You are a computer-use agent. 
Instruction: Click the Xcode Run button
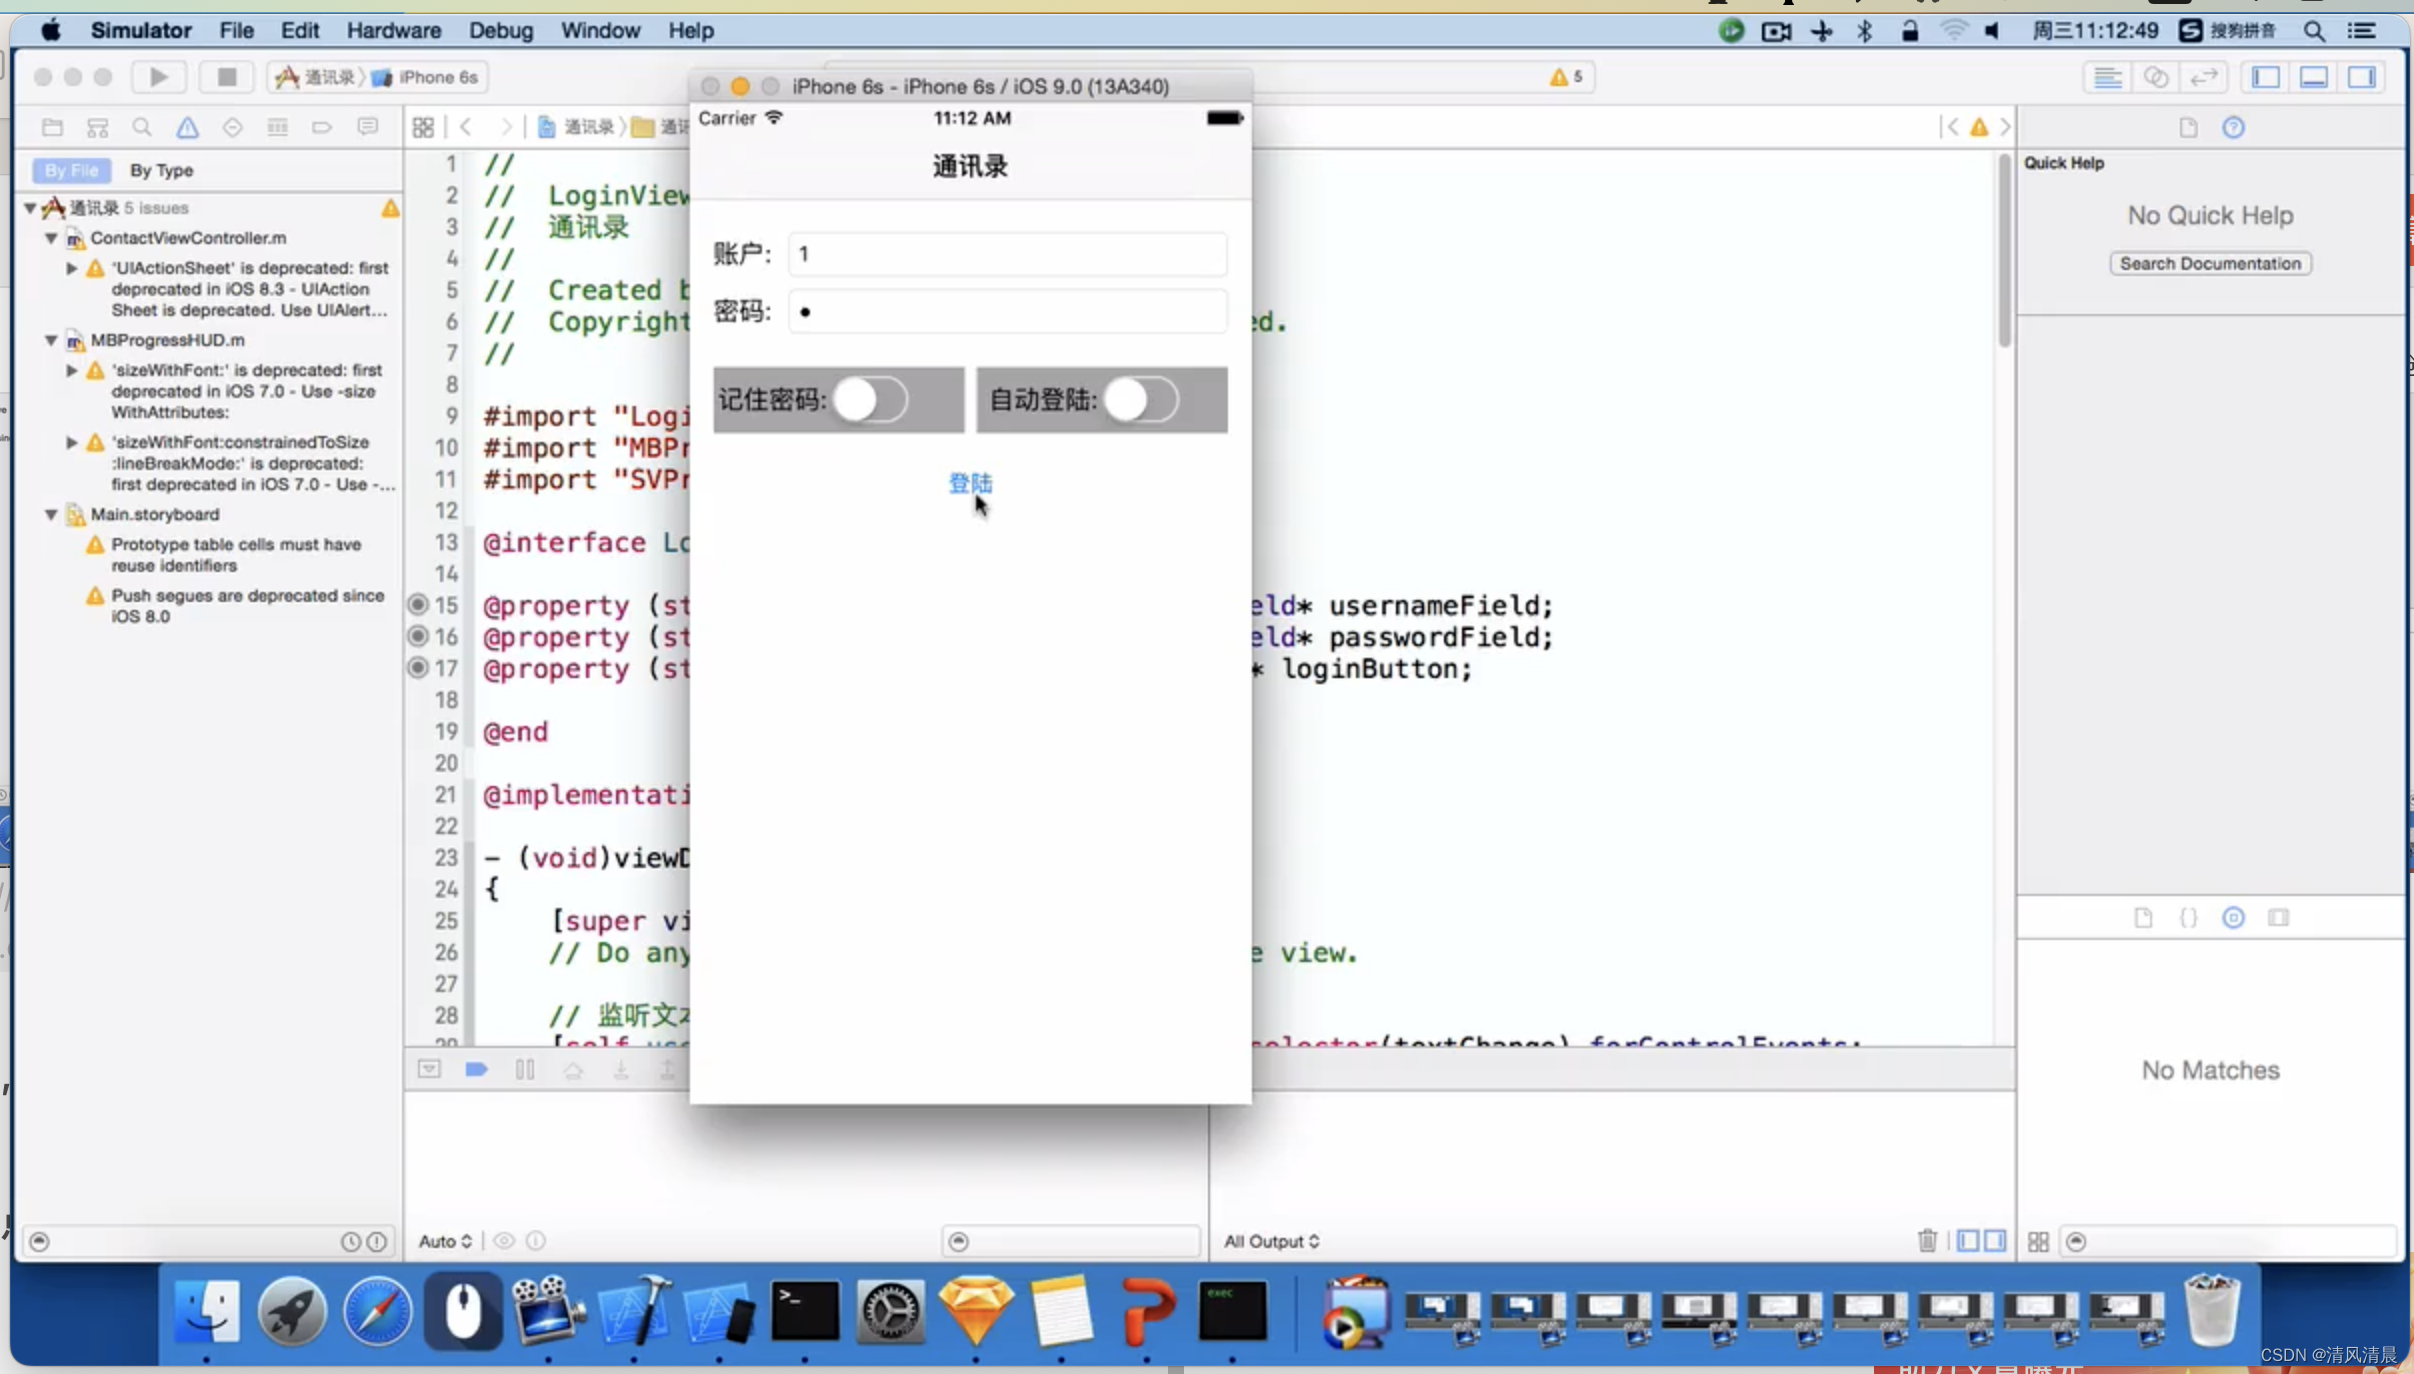158,77
